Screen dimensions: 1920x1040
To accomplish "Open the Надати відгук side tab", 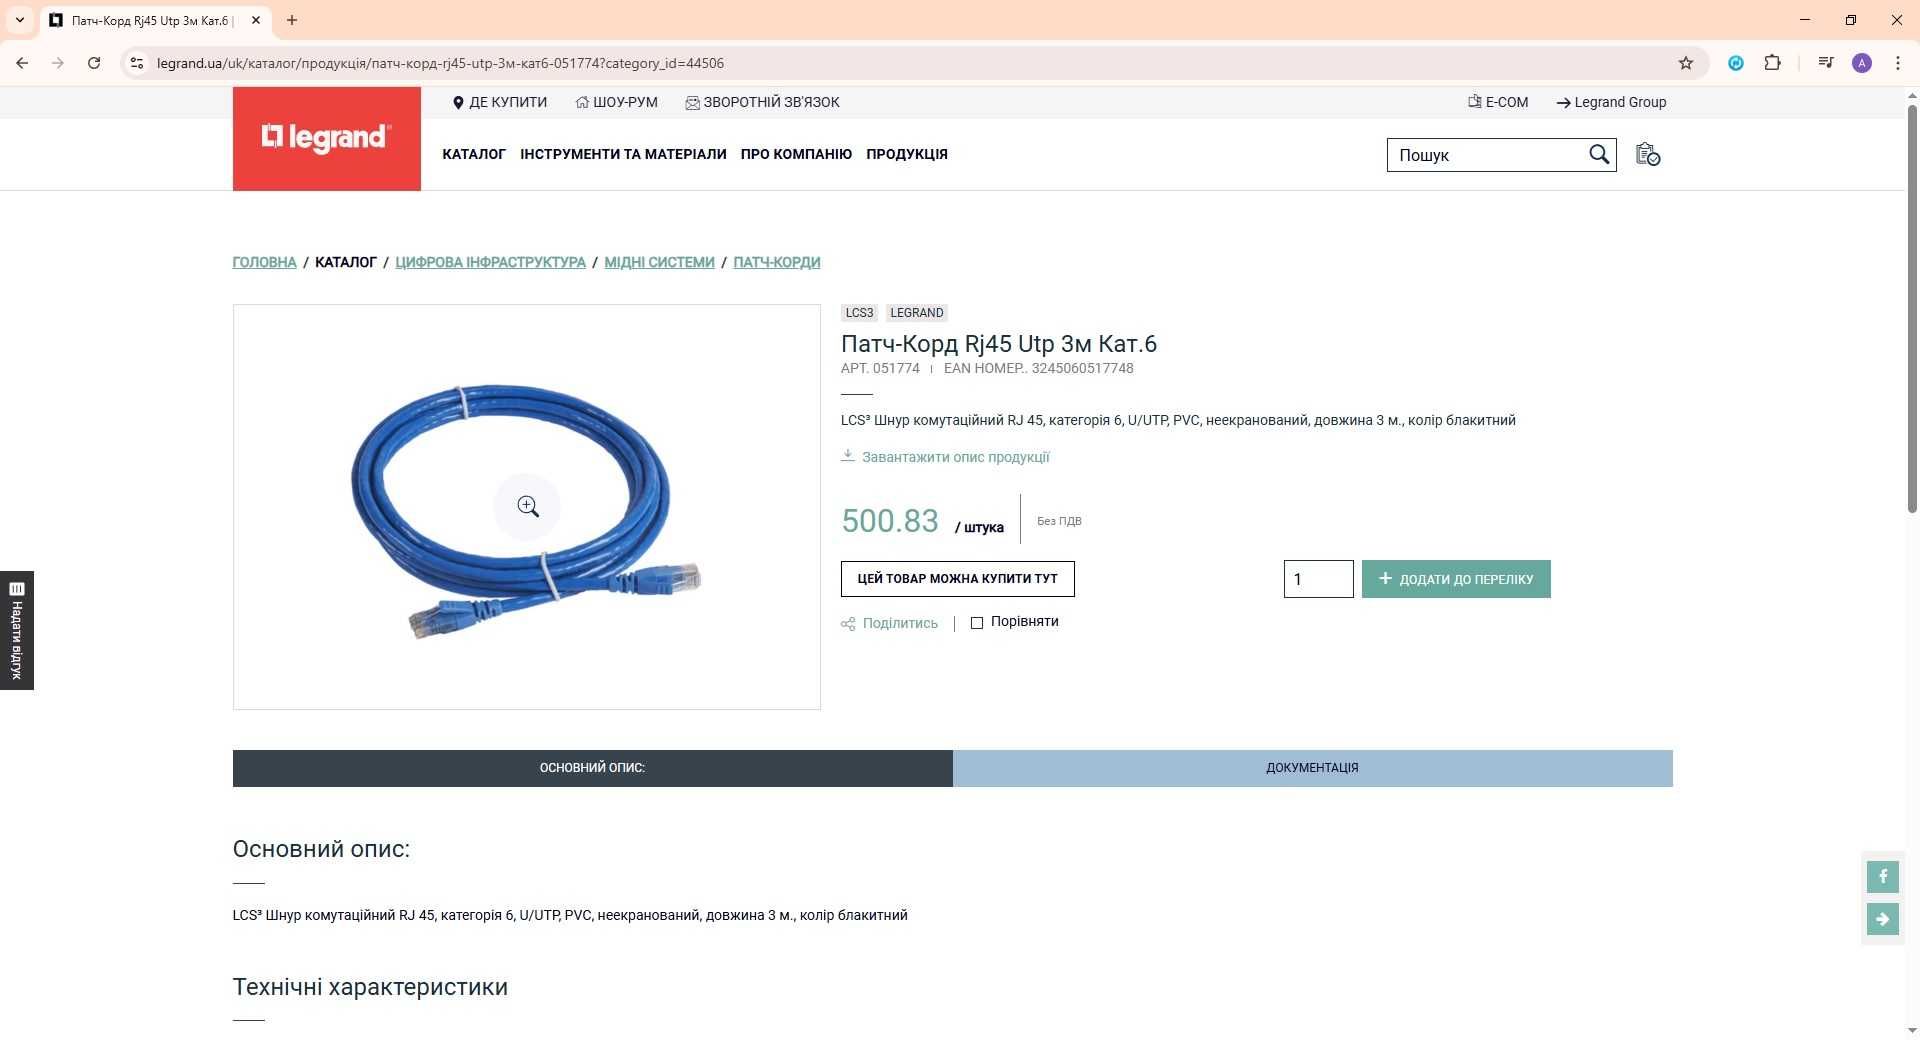I will coord(17,630).
